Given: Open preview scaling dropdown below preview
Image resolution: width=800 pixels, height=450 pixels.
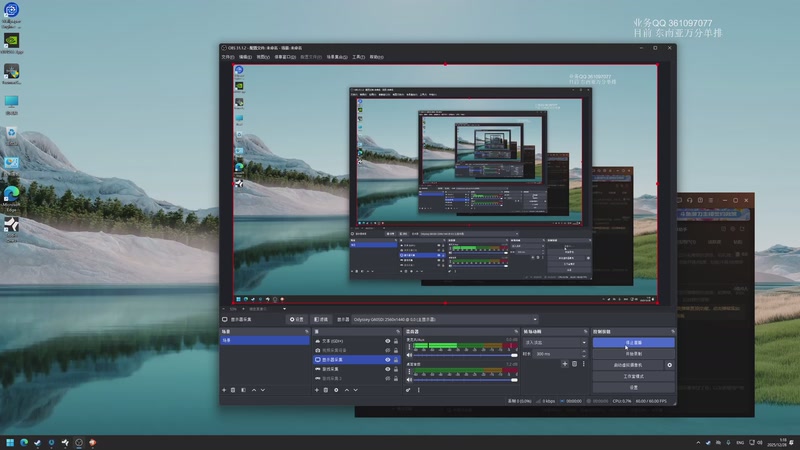Looking at the screenshot, I should point(284,309).
